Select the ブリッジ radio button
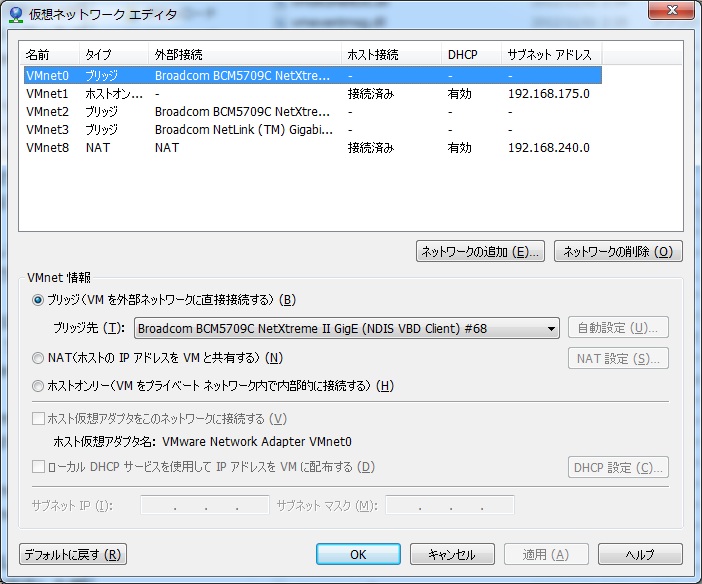Viewport: 702px width, 584px height. (38, 300)
